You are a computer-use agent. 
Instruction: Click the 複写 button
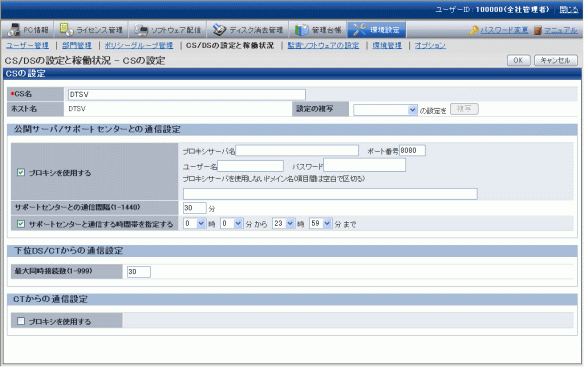[464, 109]
